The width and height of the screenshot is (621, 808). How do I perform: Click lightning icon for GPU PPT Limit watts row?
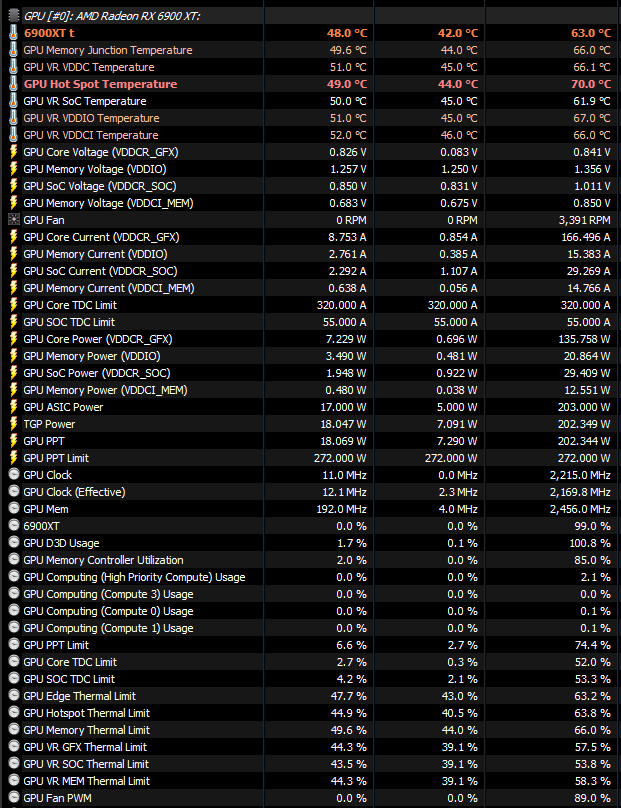click(x=14, y=458)
